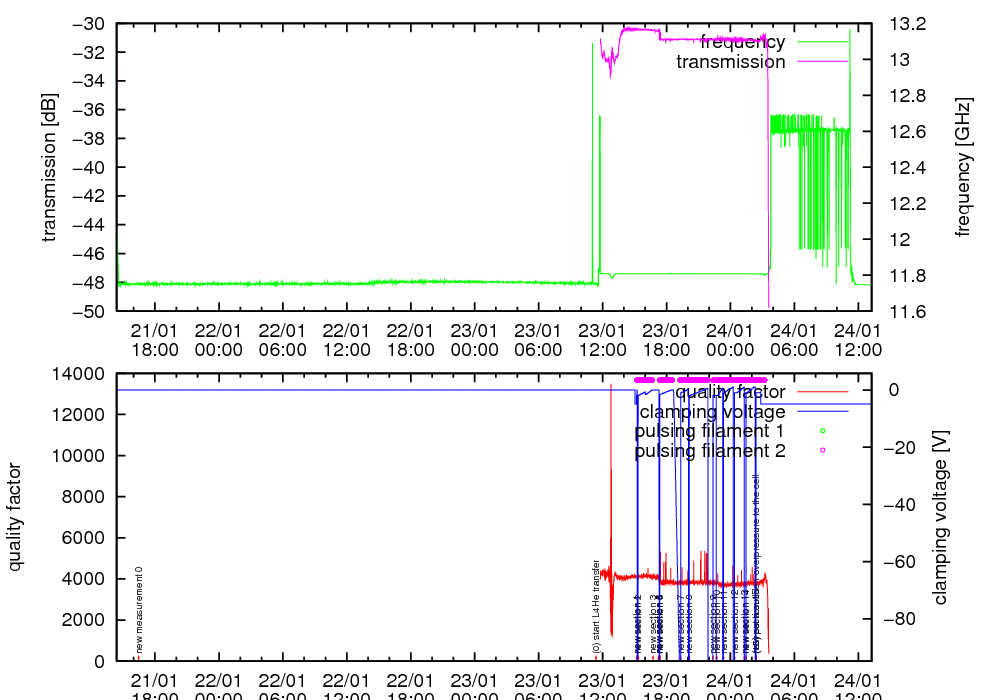This screenshot has height=700, width=1000.
Task: Select the 'transmission' legend label
Action: (x=730, y=62)
